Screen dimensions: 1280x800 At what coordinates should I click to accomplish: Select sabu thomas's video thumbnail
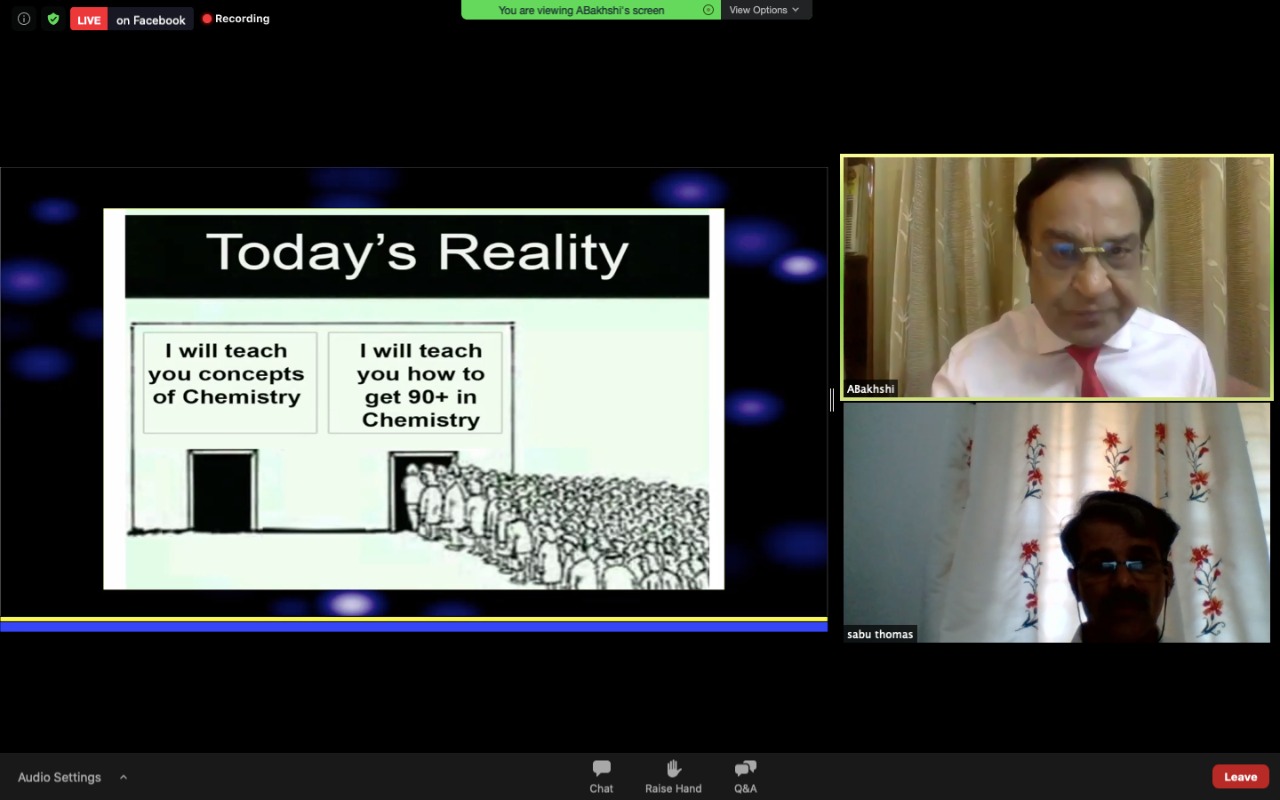(1056, 522)
